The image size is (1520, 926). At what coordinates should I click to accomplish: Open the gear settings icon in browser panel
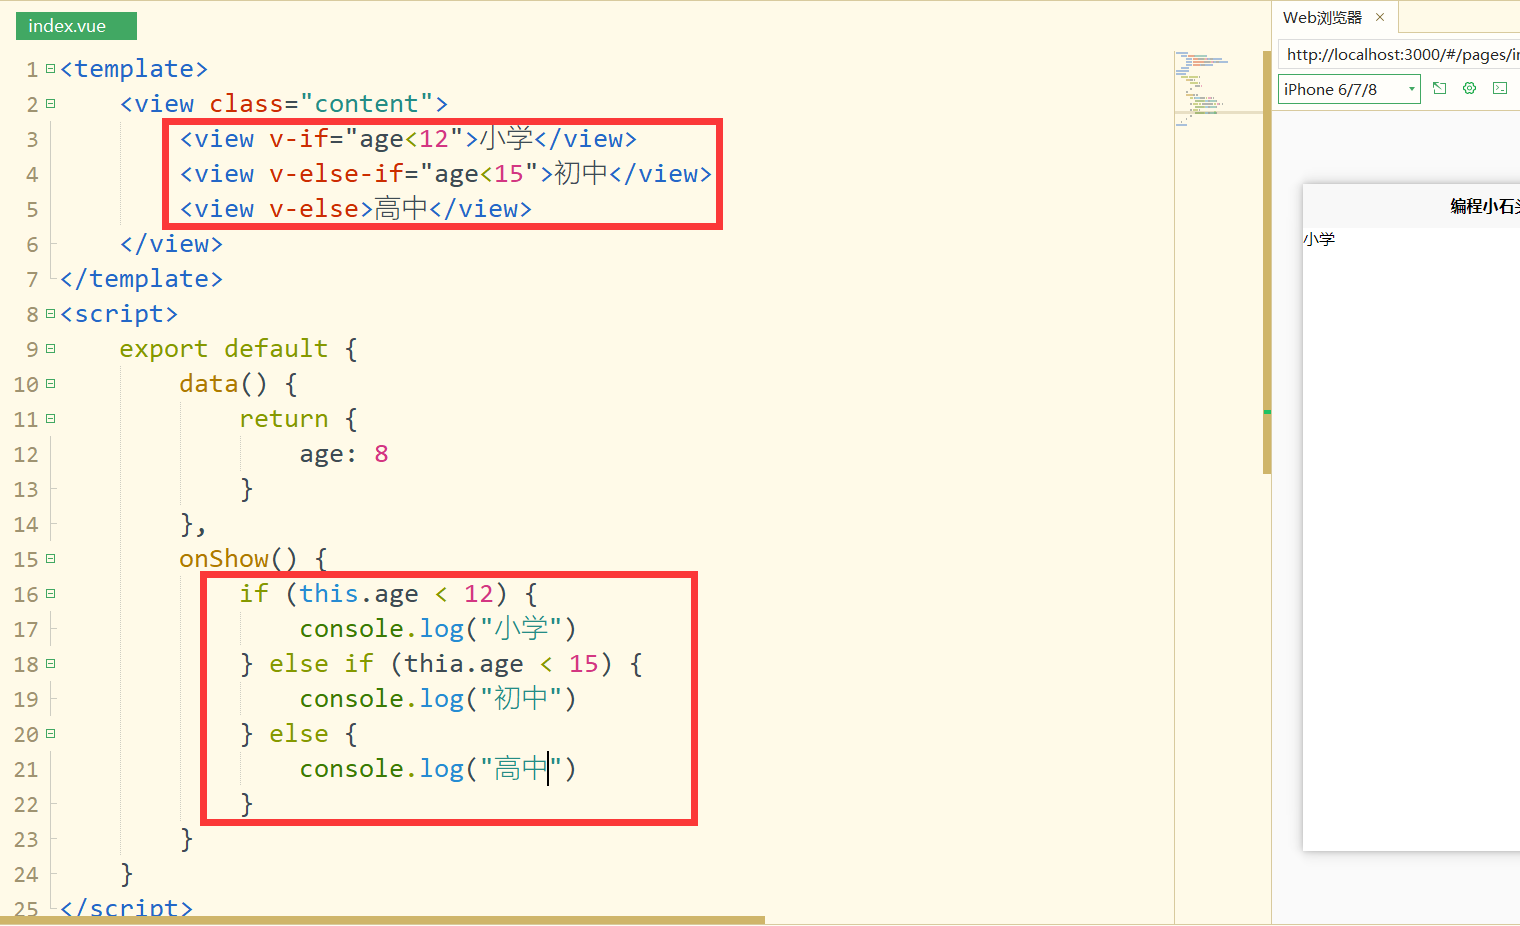click(x=1469, y=89)
